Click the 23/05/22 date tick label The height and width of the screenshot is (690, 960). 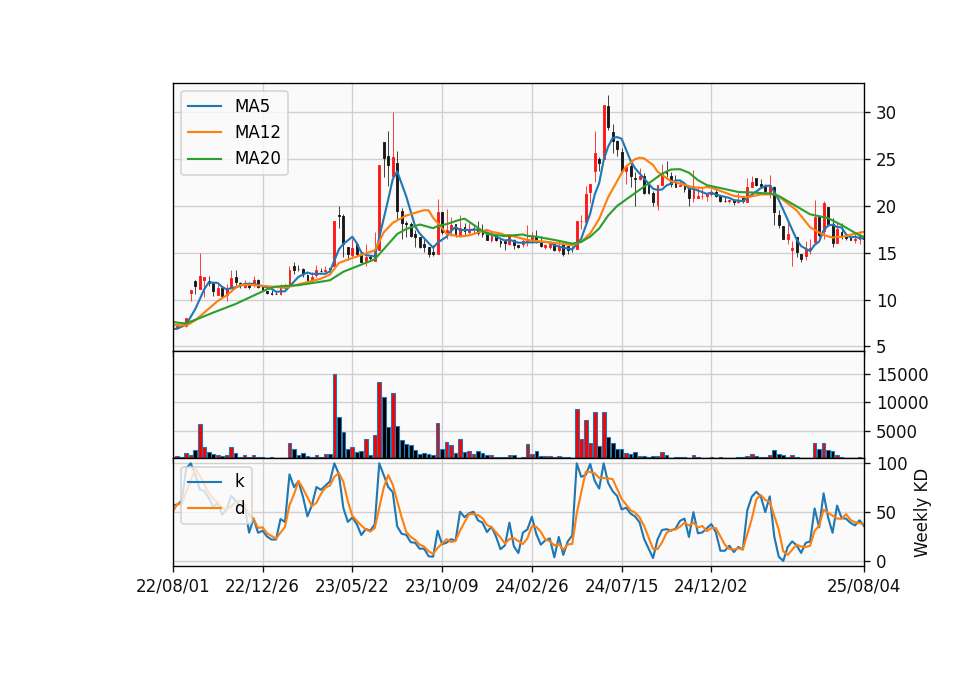coord(352,586)
